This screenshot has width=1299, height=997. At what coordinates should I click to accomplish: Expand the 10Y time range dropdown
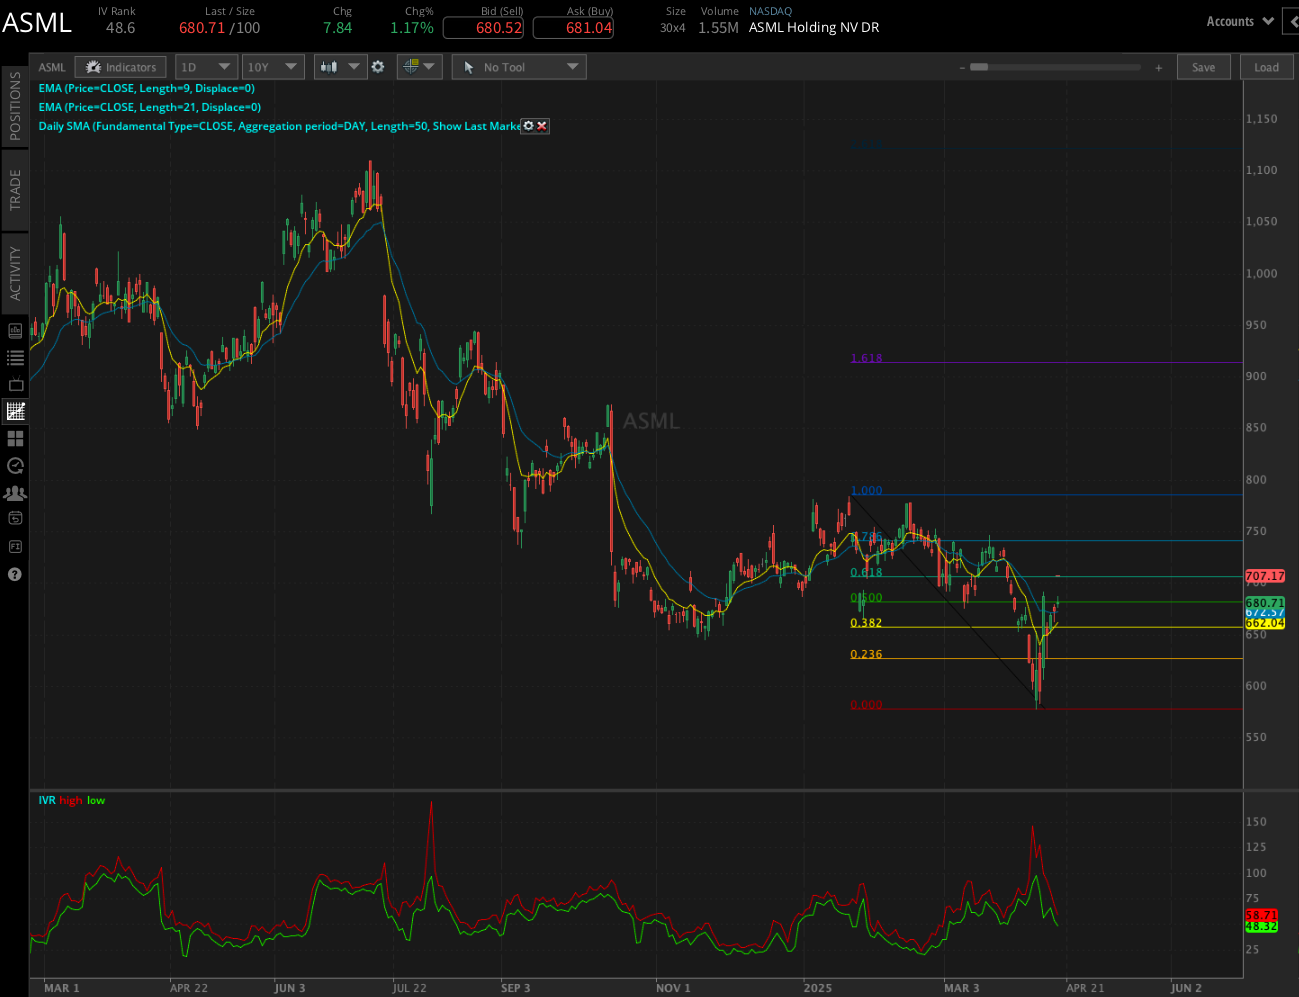coord(272,67)
